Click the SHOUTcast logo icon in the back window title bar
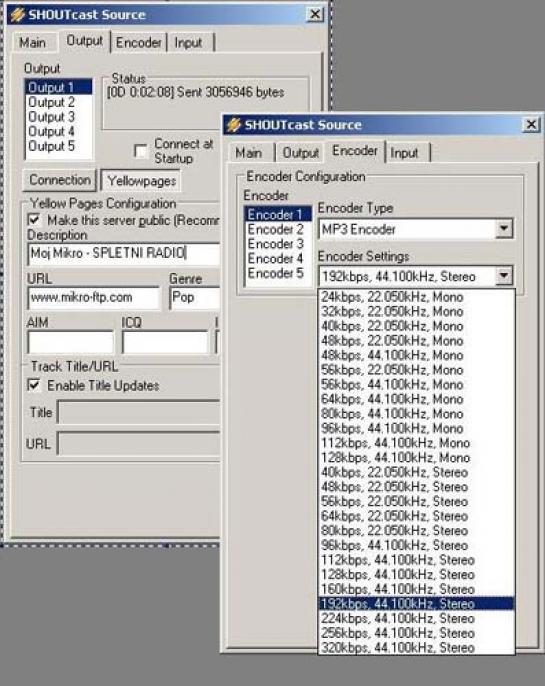The height and width of the screenshot is (686, 545). pos(18,14)
